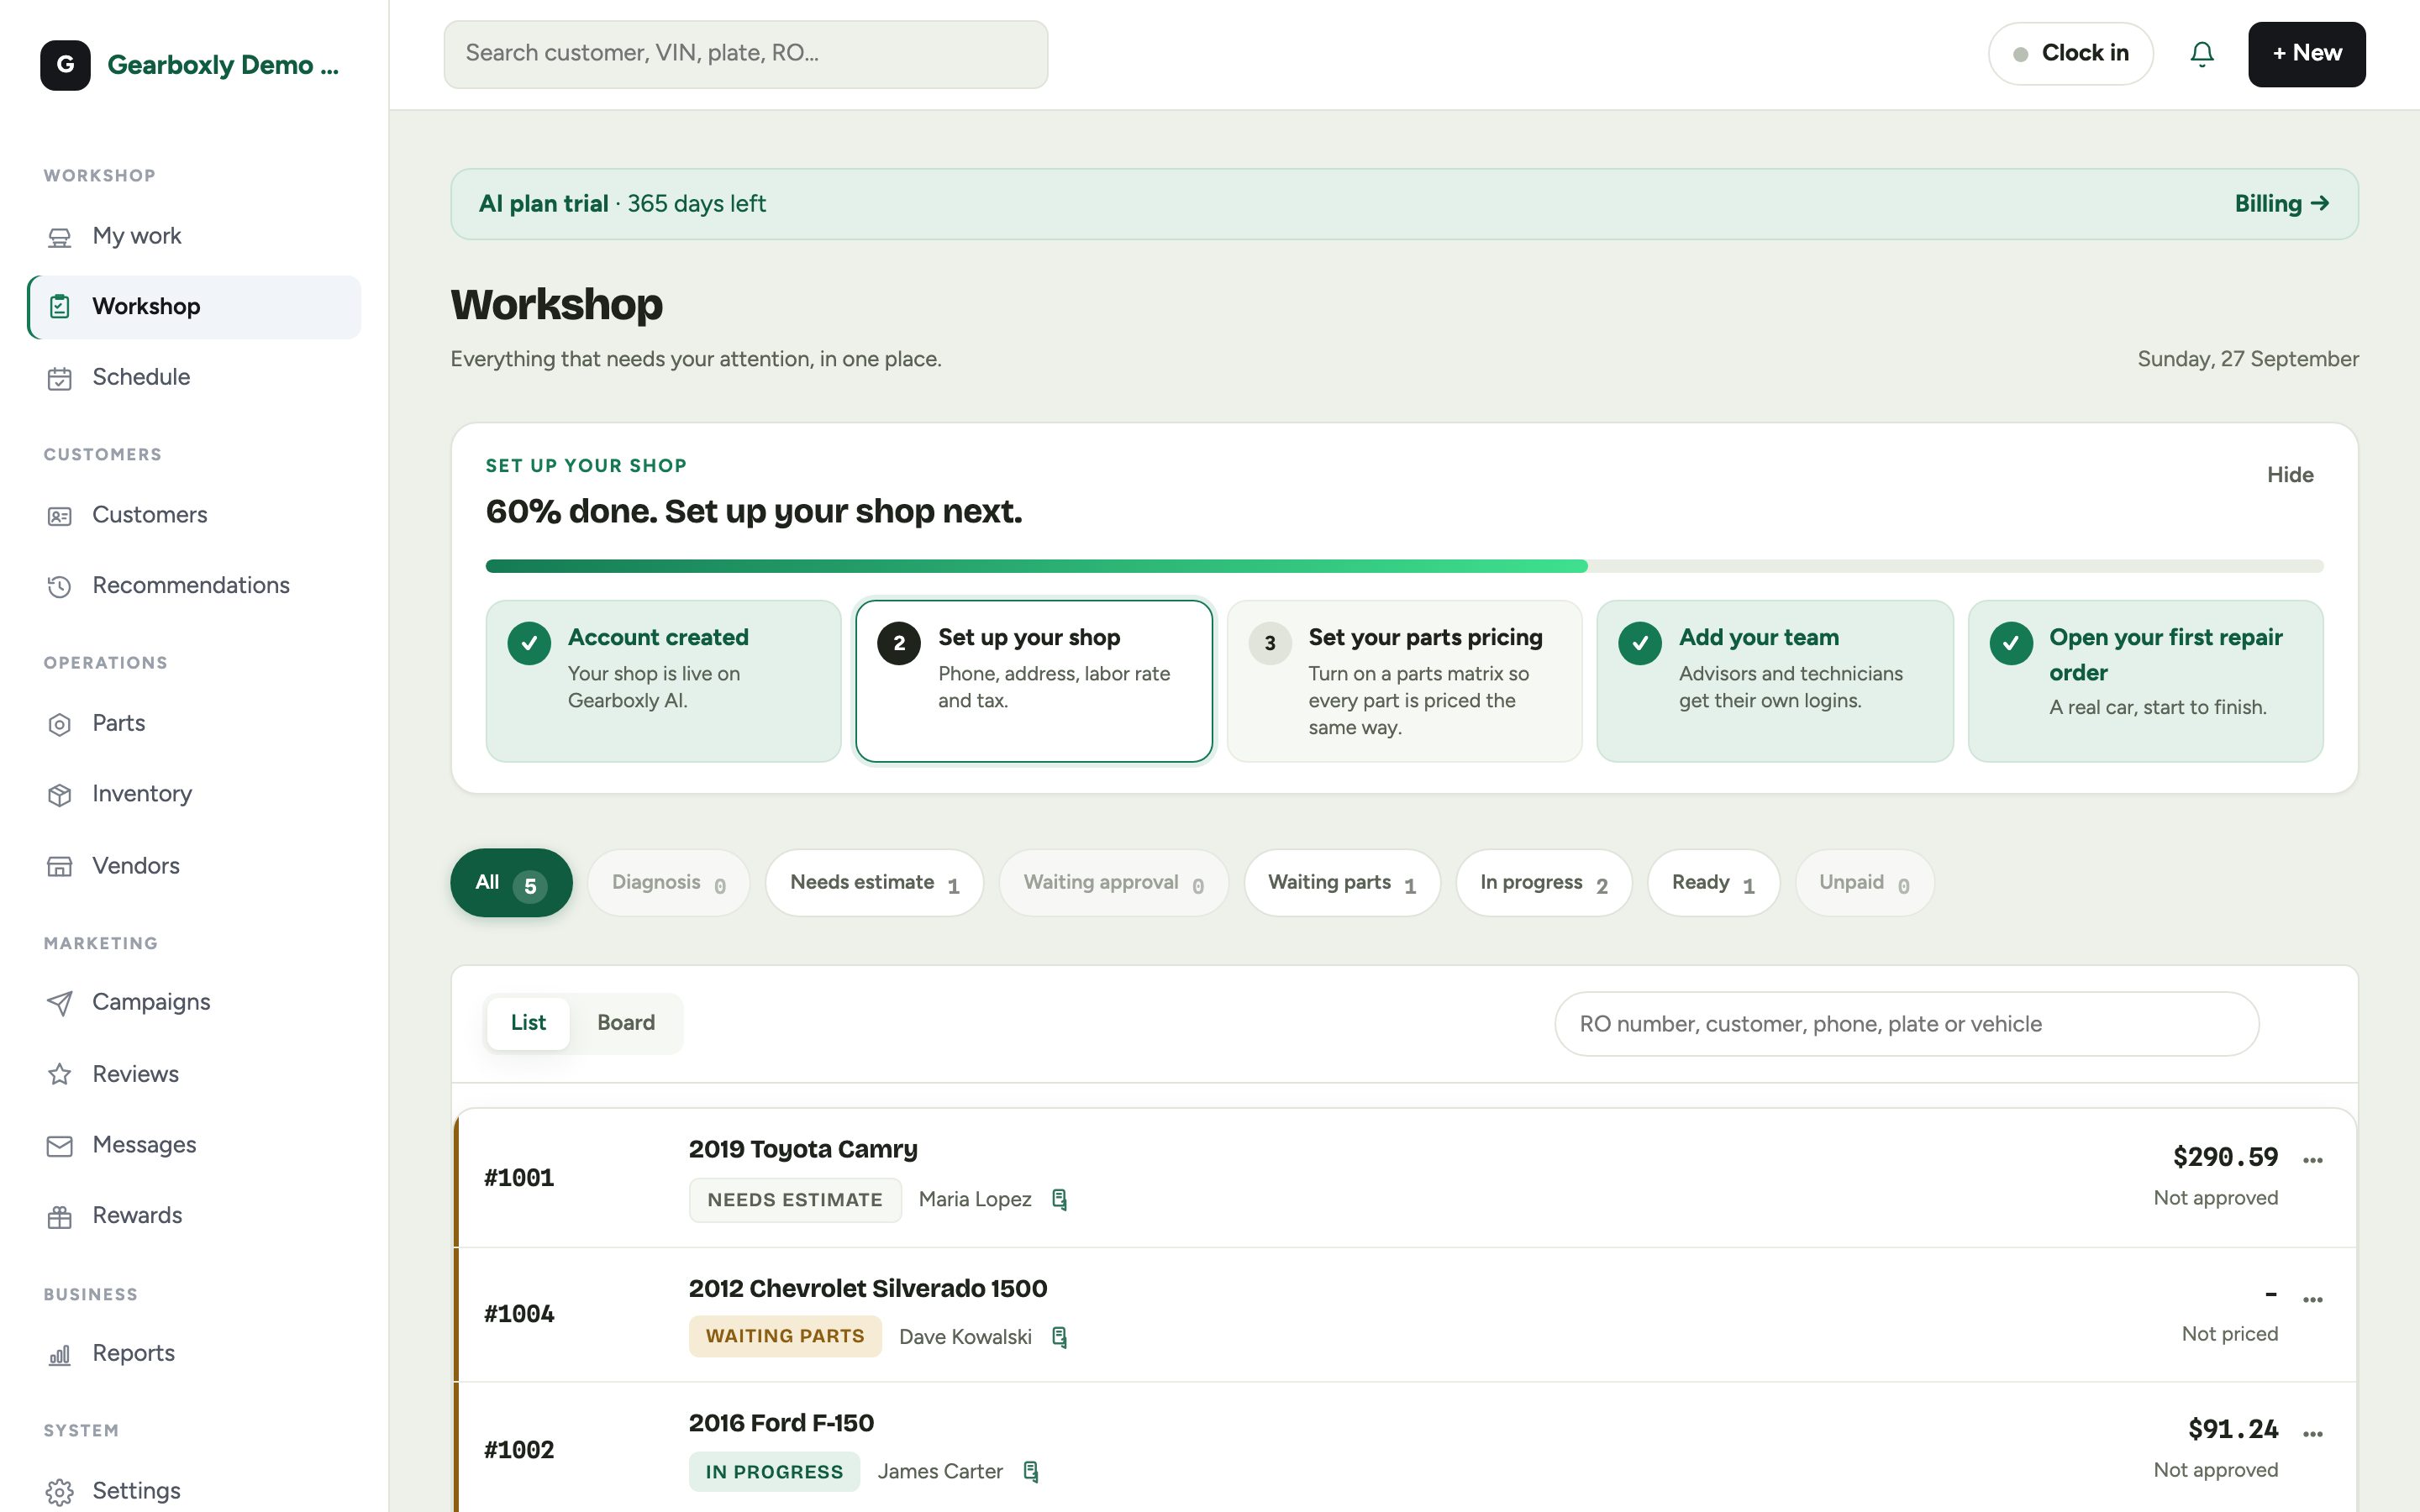Open Vendors page
This screenshot has height=1512, width=2420.
click(x=194, y=866)
